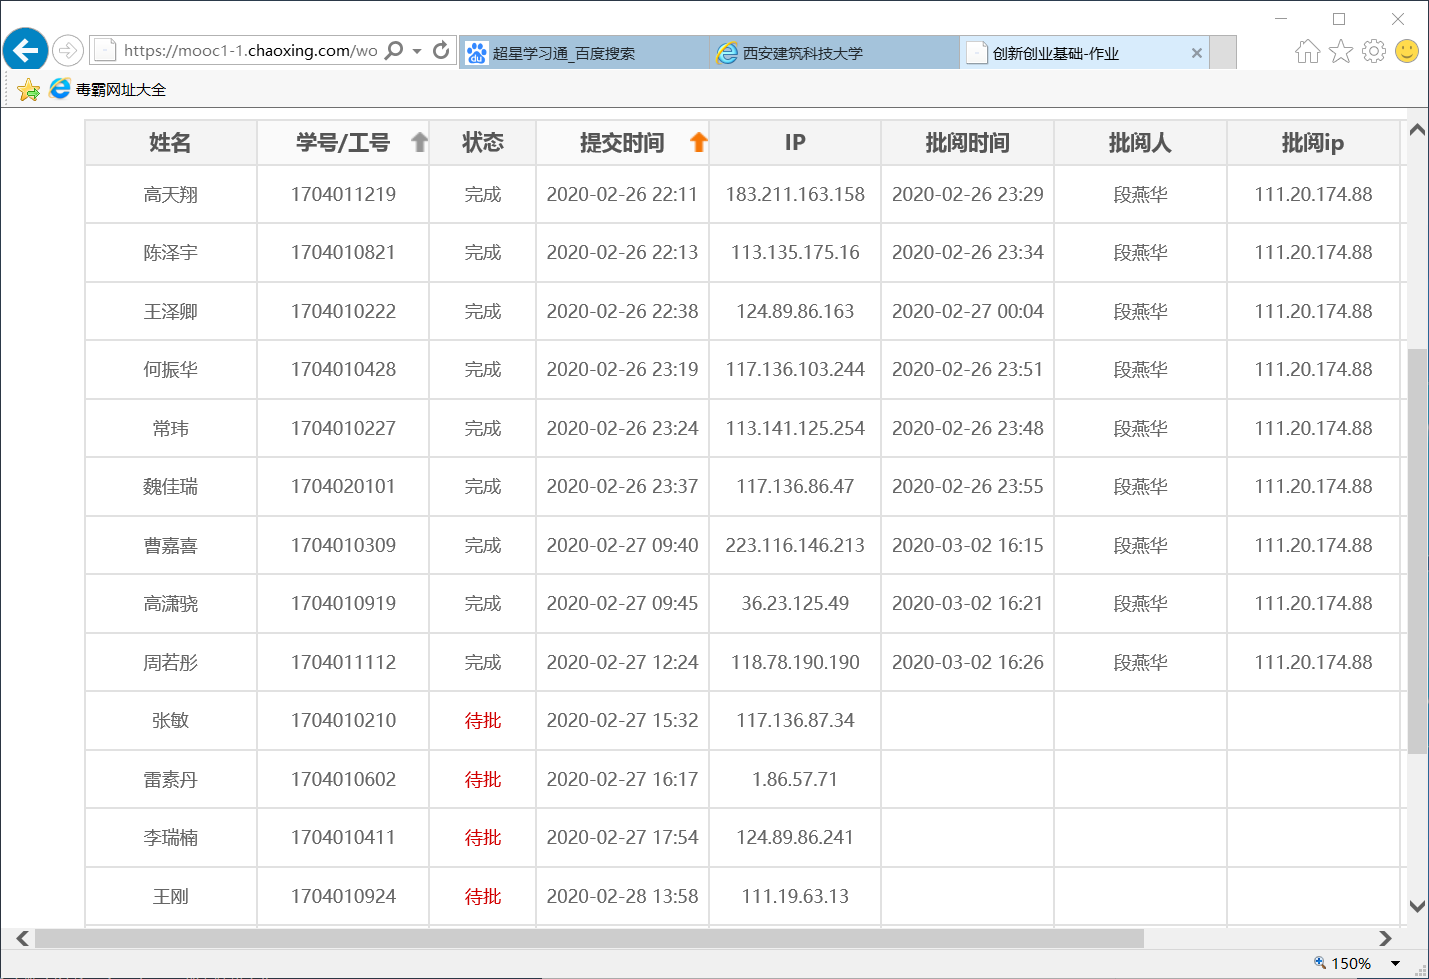Close the 创新创业基础-作业 tab

1196,53
